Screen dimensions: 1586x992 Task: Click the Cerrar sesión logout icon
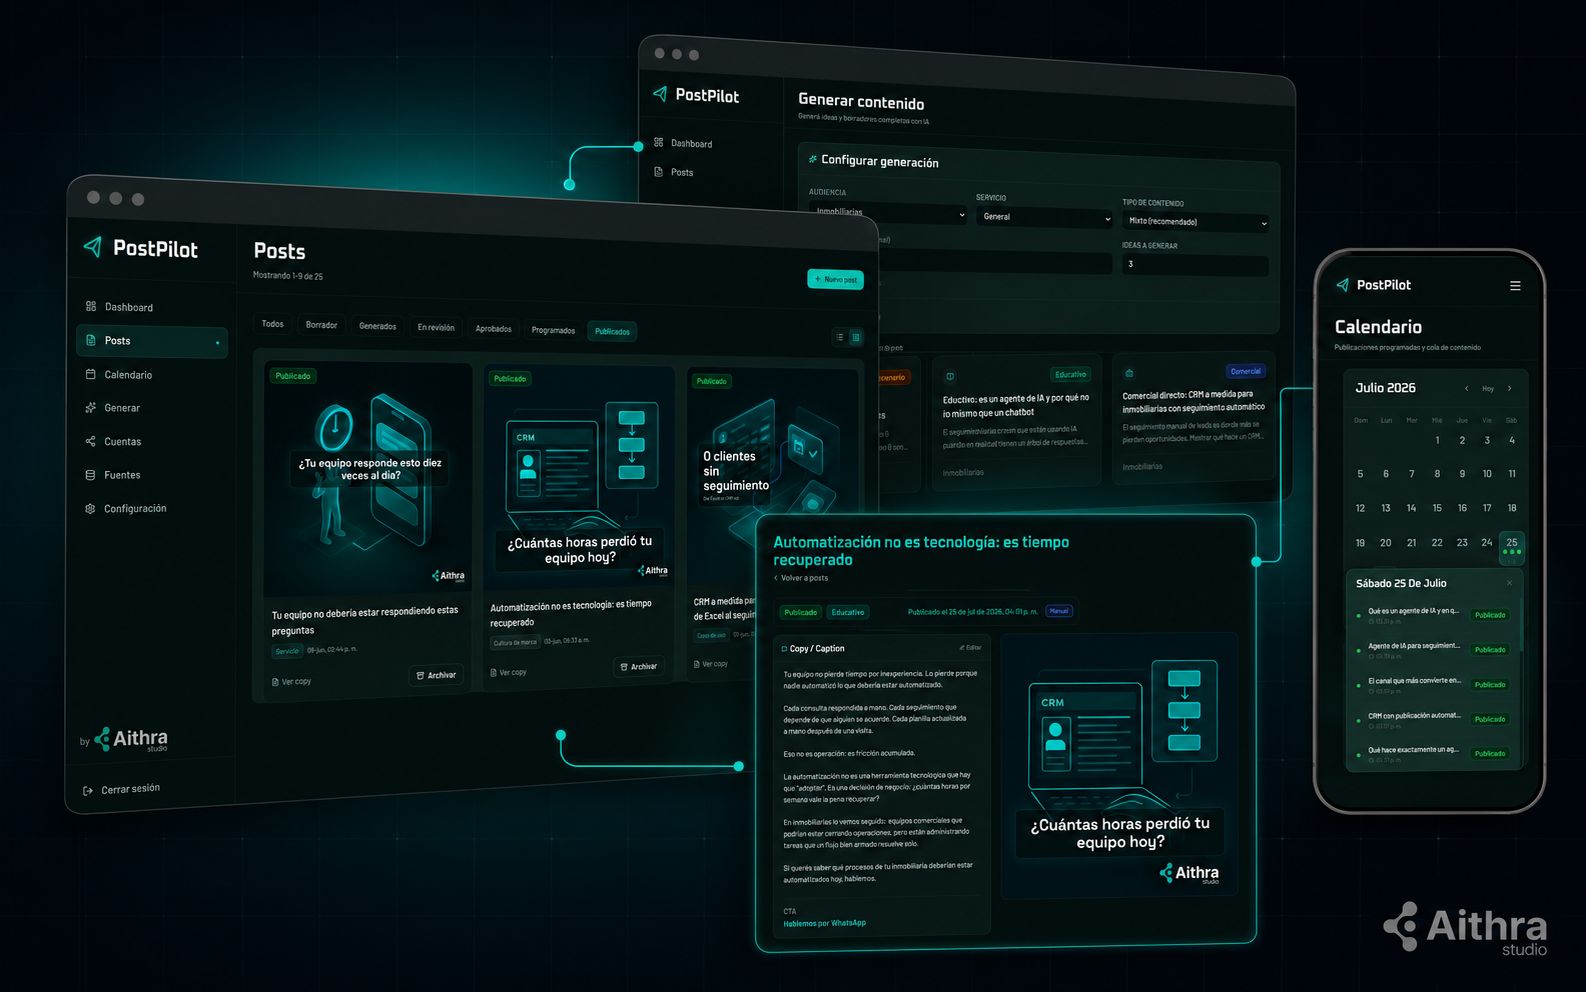coord(88,791)
